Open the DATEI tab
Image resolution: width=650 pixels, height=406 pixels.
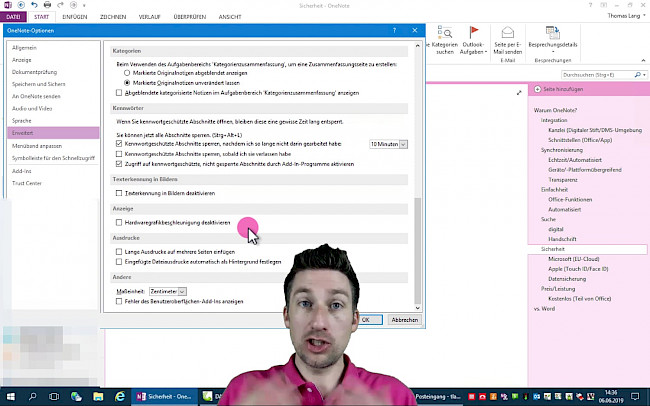coord(13,17)
